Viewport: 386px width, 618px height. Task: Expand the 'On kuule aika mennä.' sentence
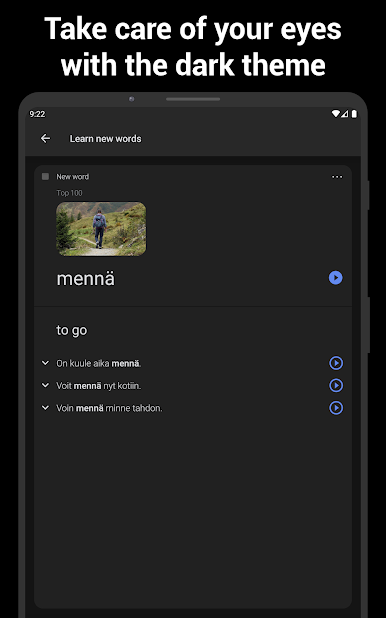tap(45, 363)
